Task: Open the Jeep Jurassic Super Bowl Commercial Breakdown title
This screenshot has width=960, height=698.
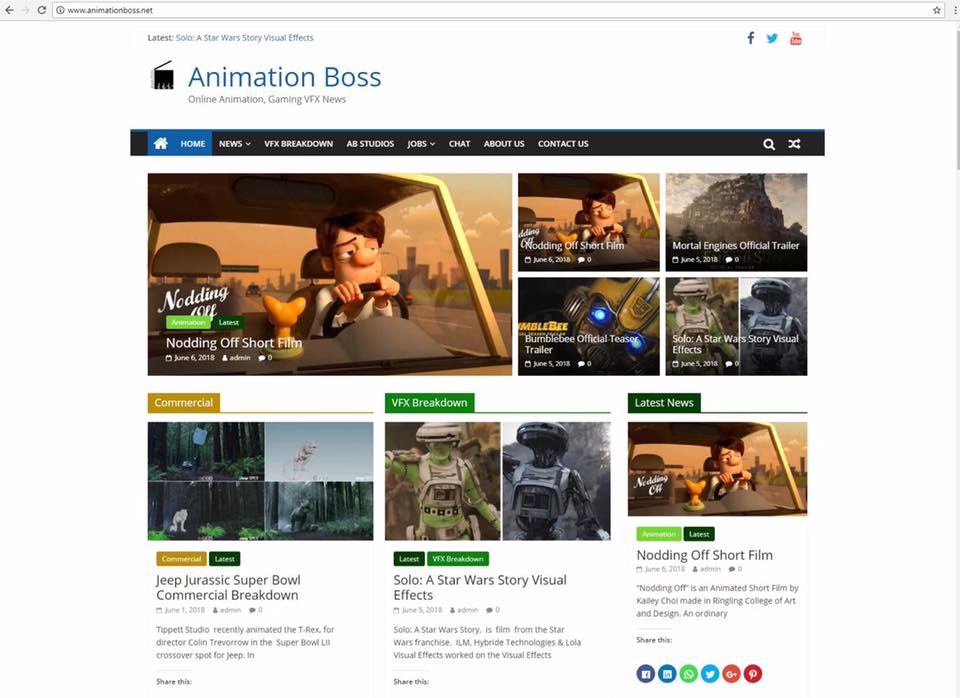Action: pos(228,587)
